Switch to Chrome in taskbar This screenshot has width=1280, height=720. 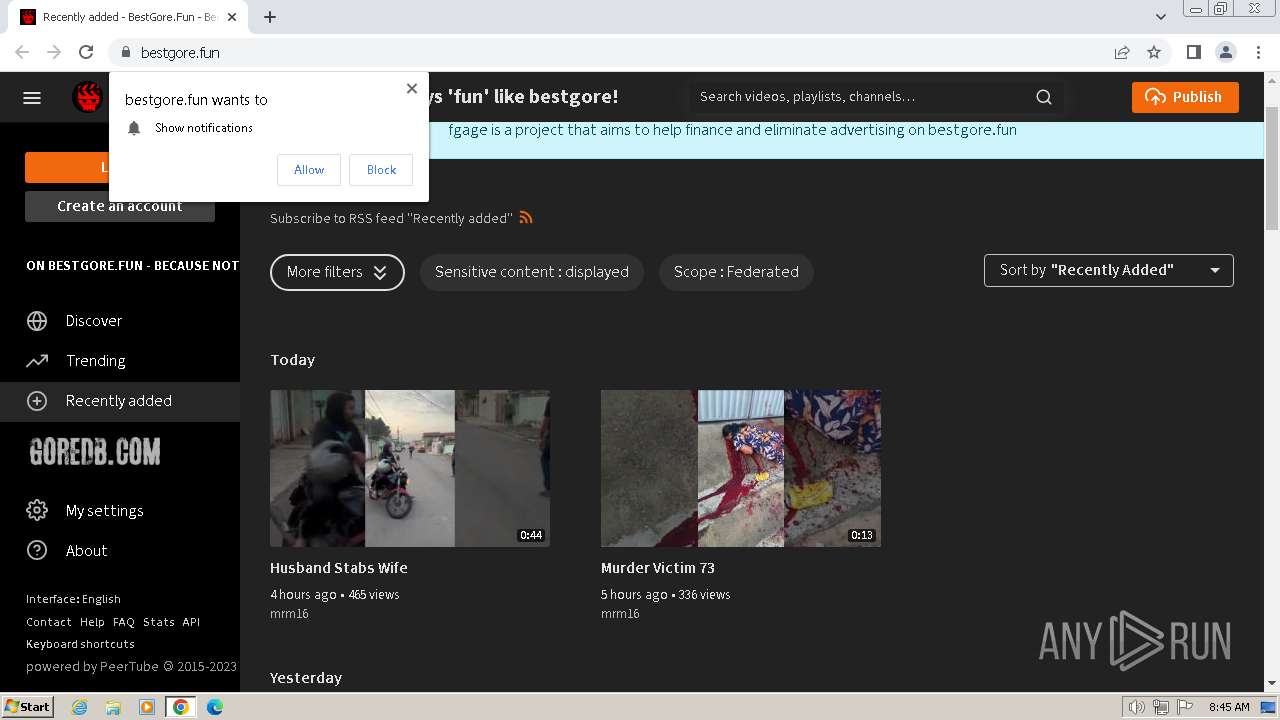(x=181, y=707)
